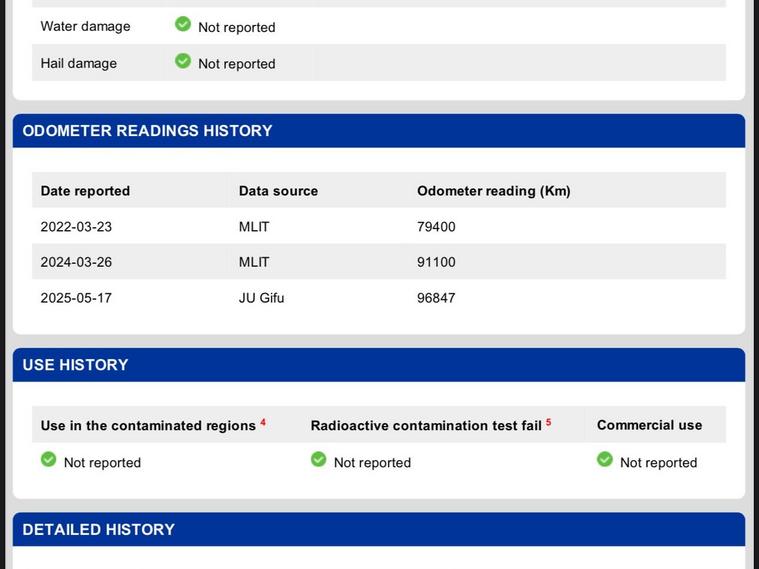Select the Detailed History section header
759x569 pixels.
(99, 530)
